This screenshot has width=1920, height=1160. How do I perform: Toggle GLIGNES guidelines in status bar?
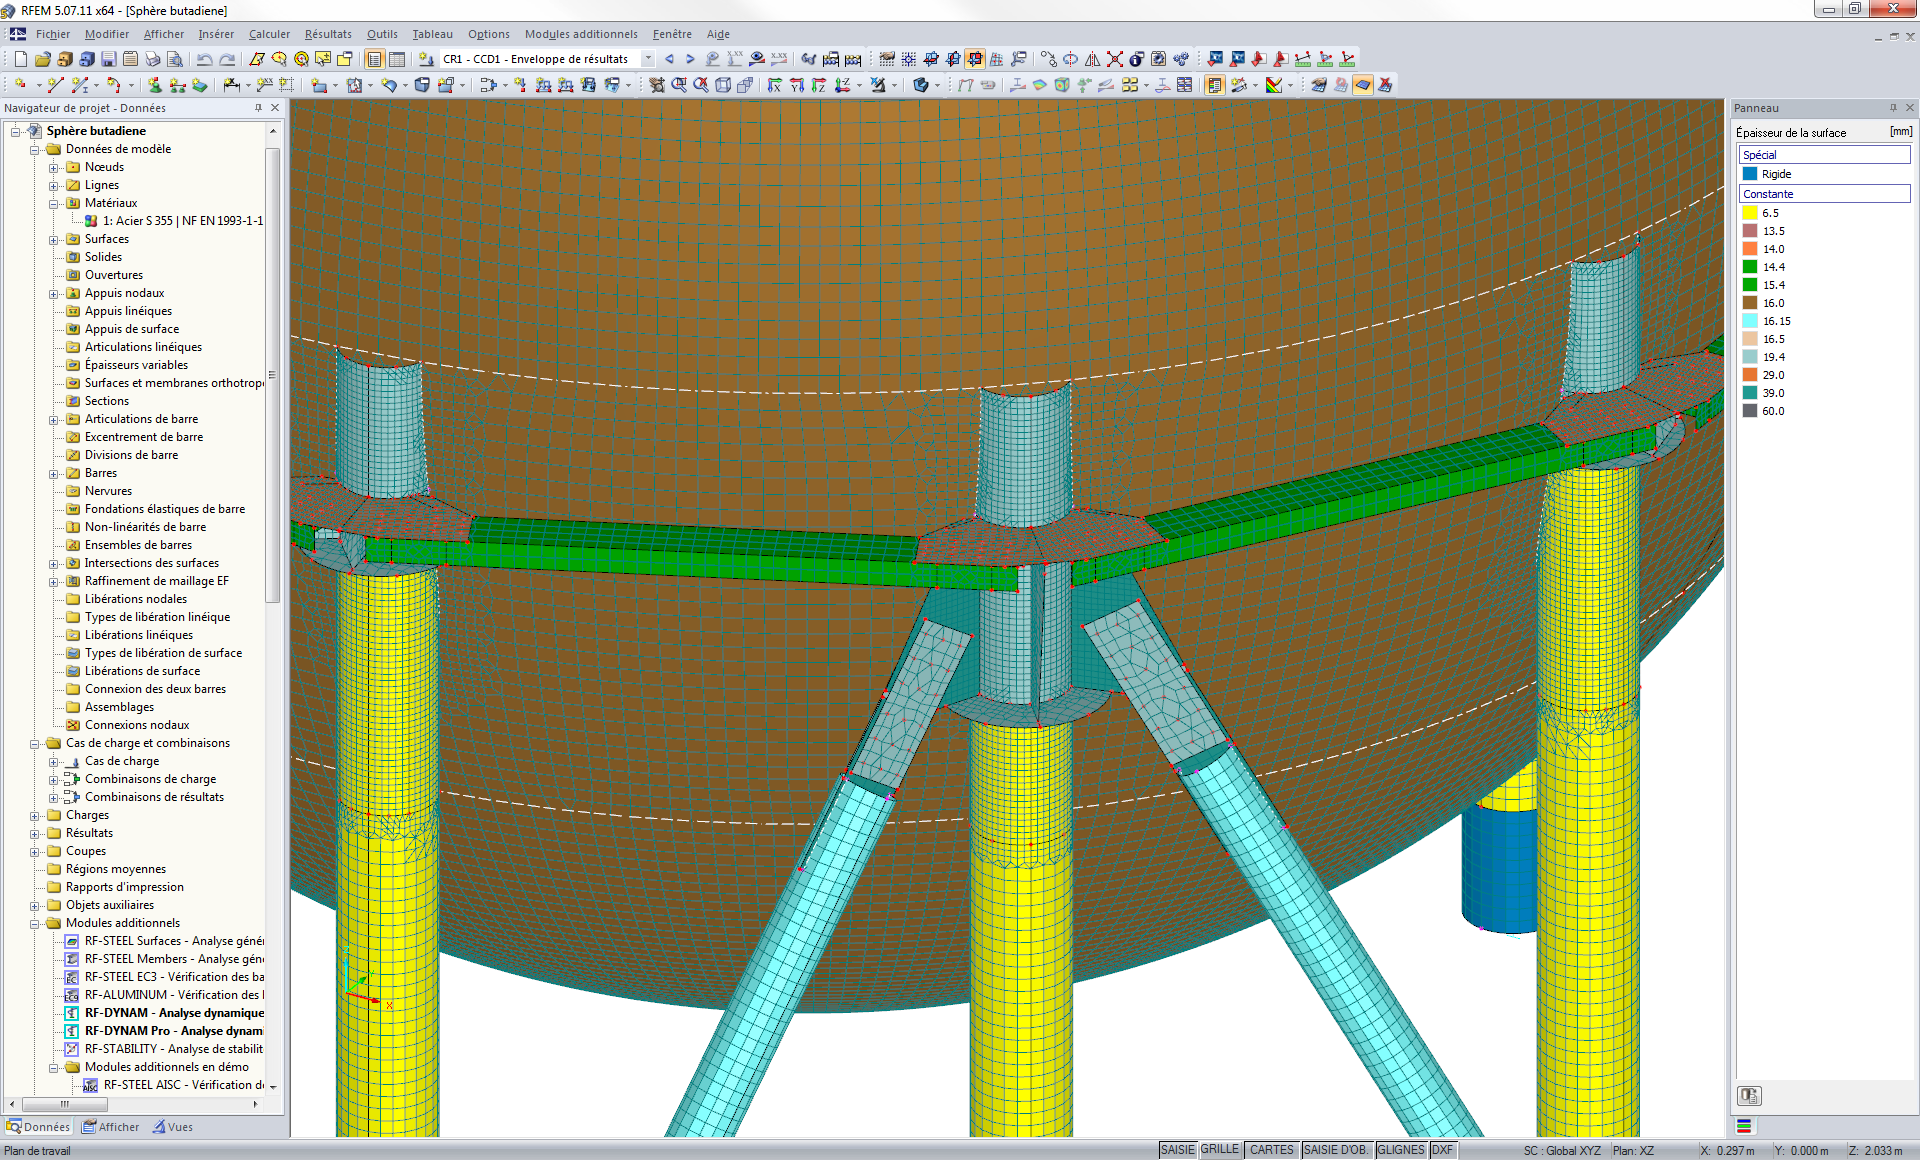pyautogui.click(x=1401, y=1150)
